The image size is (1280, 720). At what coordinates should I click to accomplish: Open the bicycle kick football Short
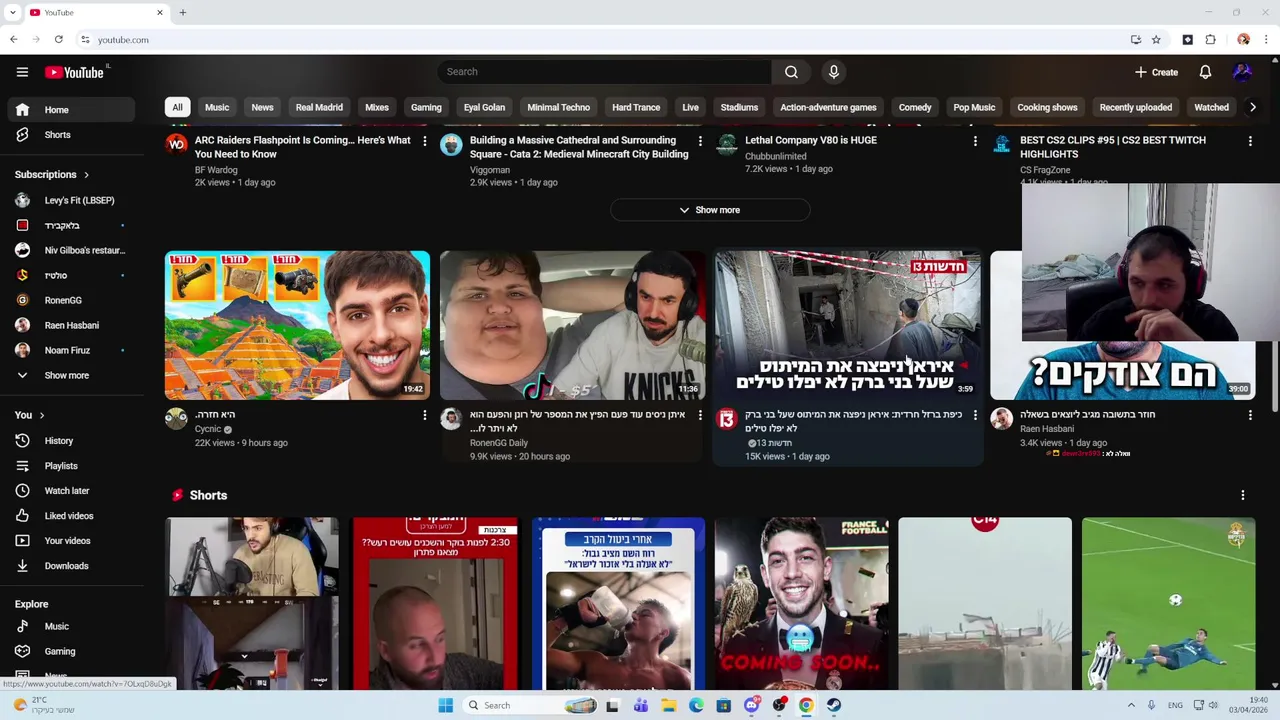pyautogui.click(x=1168, y=604)
